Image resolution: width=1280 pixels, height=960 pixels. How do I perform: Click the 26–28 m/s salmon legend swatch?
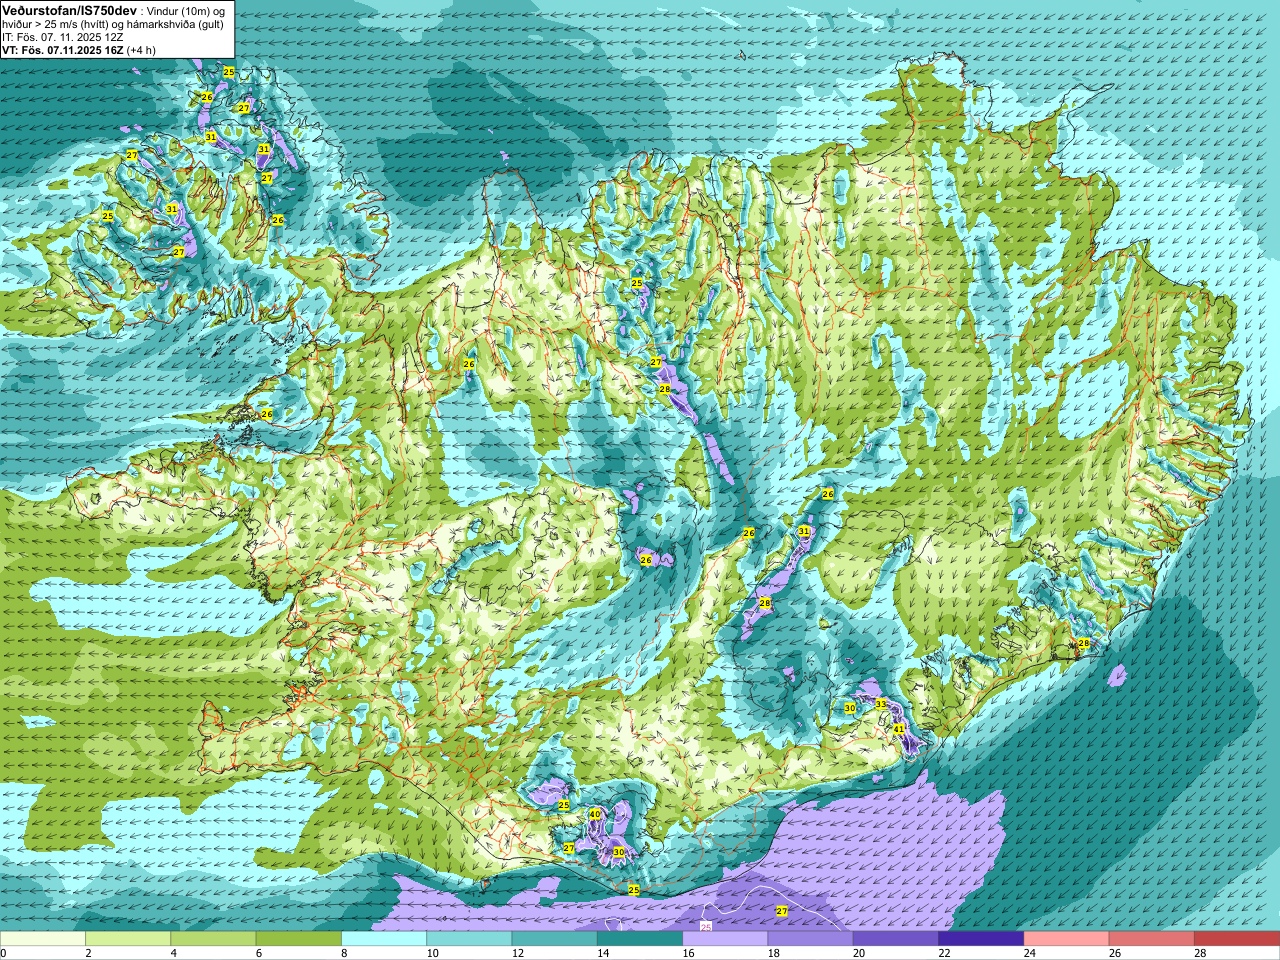click(x=1152, y=939)
